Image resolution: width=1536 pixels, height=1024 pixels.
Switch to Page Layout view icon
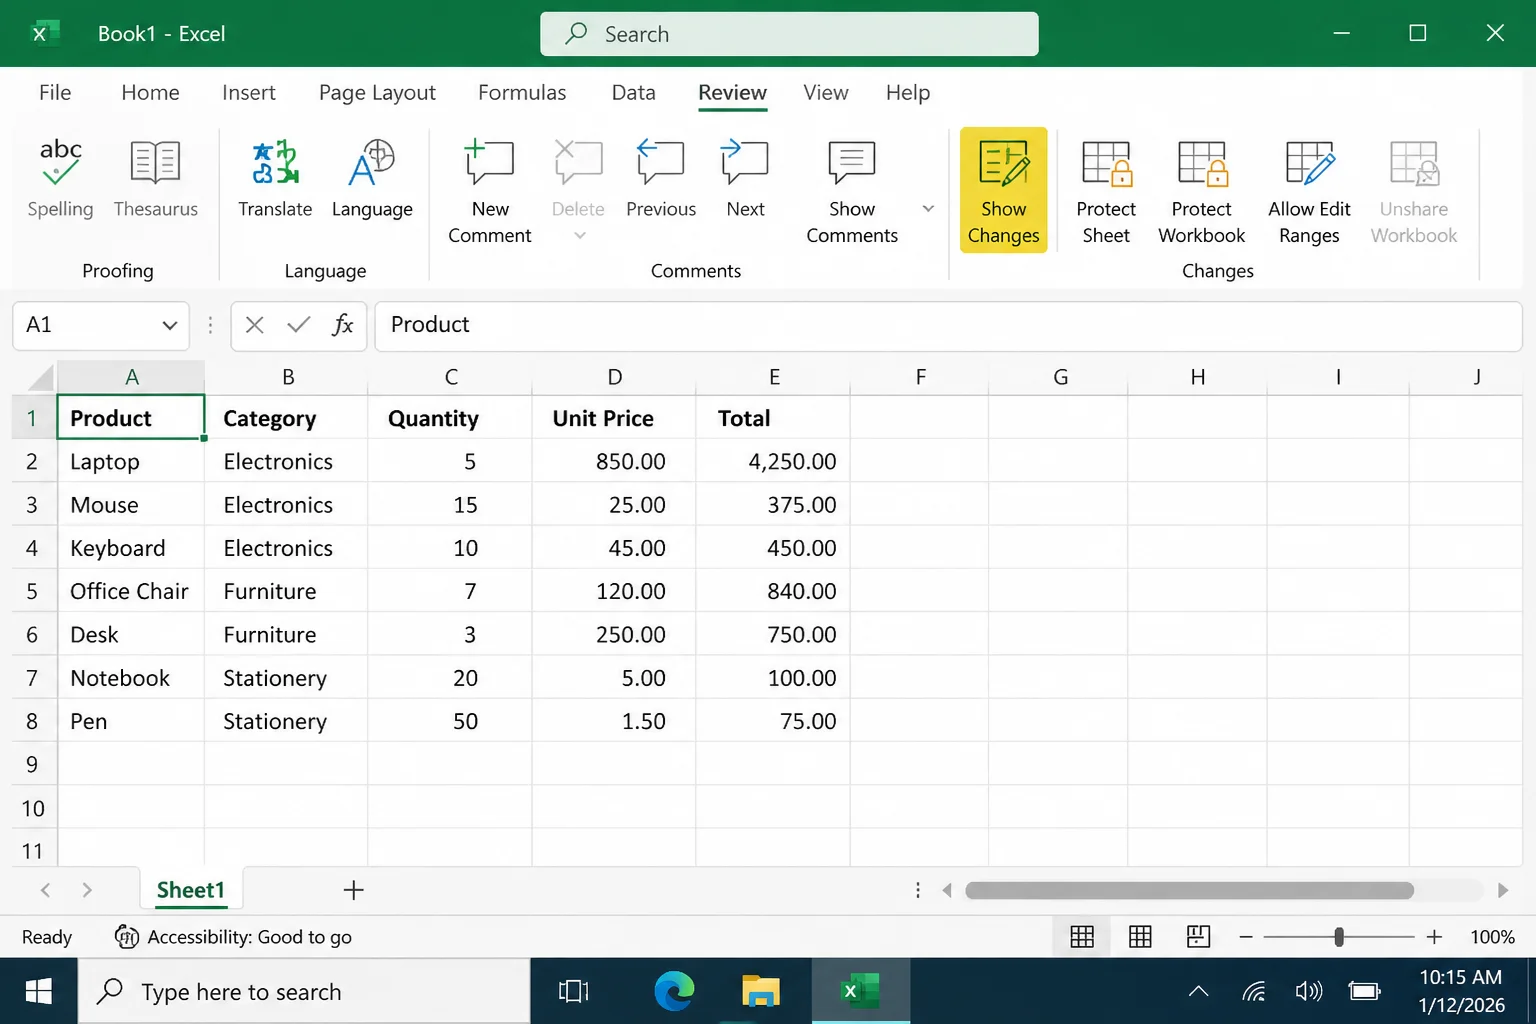click(1140, 937)
